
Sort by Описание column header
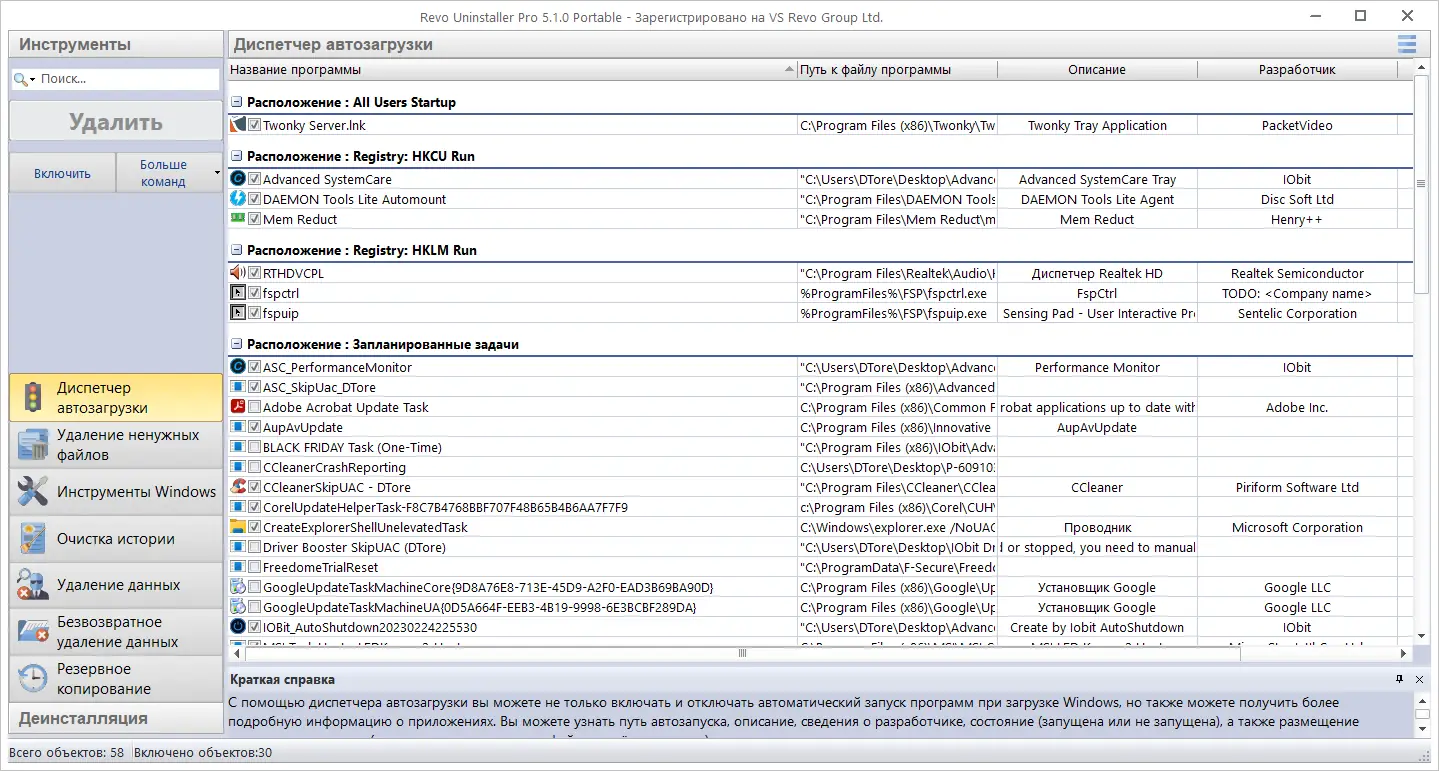pyautogui.click(x=1097, y=70)
